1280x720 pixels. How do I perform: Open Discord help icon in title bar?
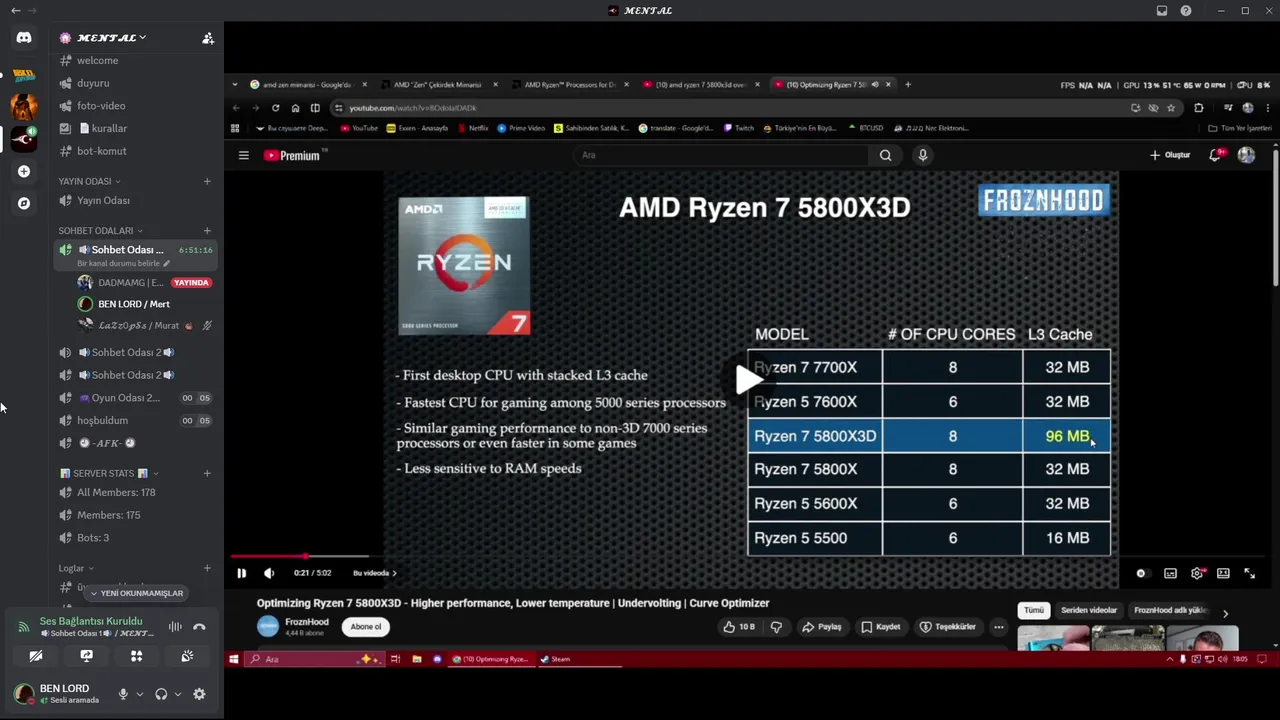tap(1186, 11)
